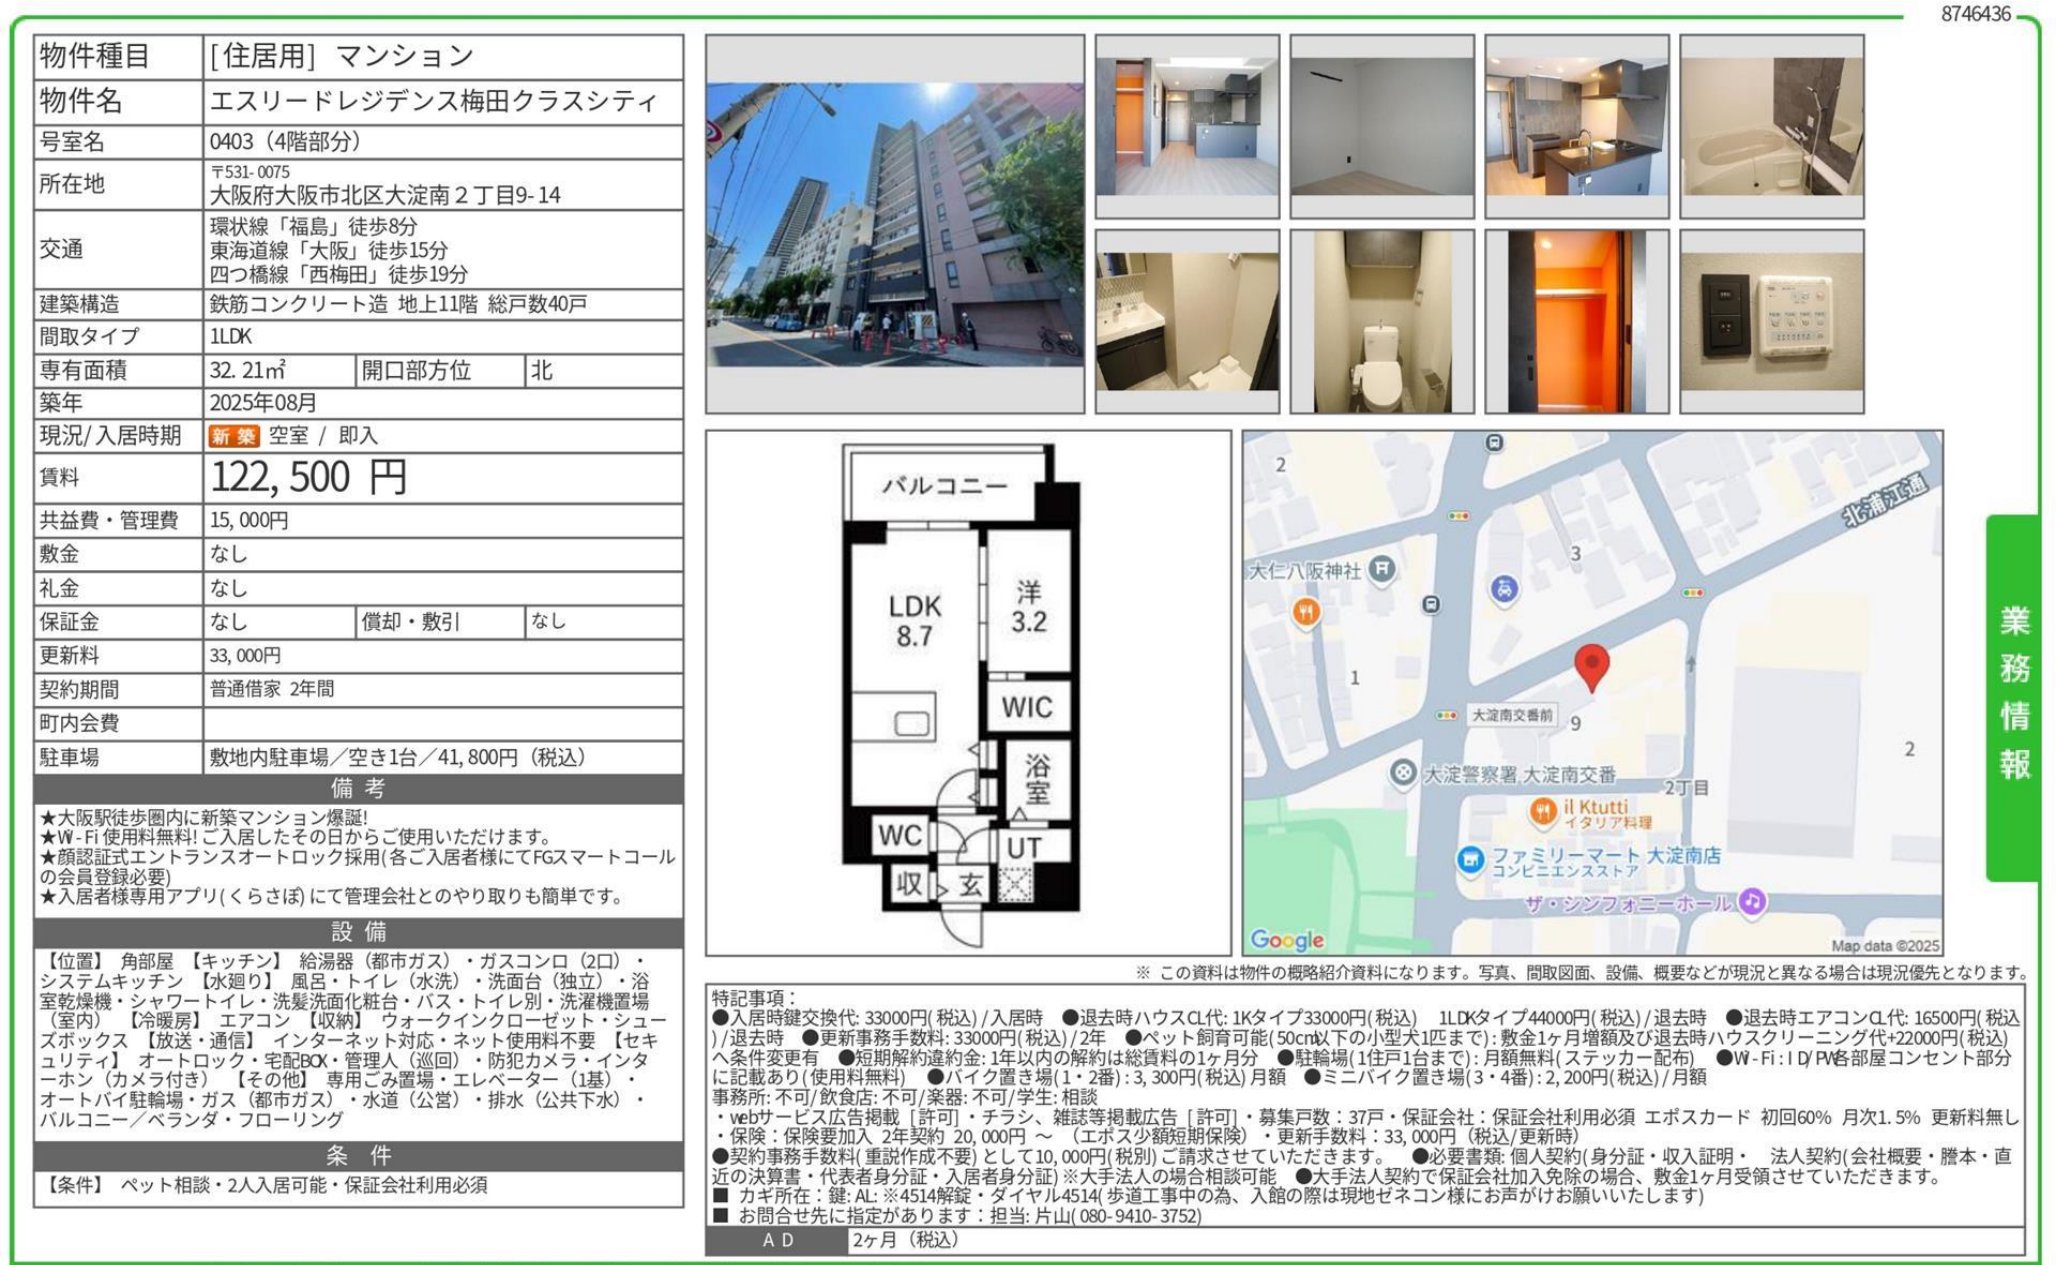This screenshot has width=2056, height=1265.
Task: Click the Symphony Hall purple music icon
Action: [x=1751, y=902]
